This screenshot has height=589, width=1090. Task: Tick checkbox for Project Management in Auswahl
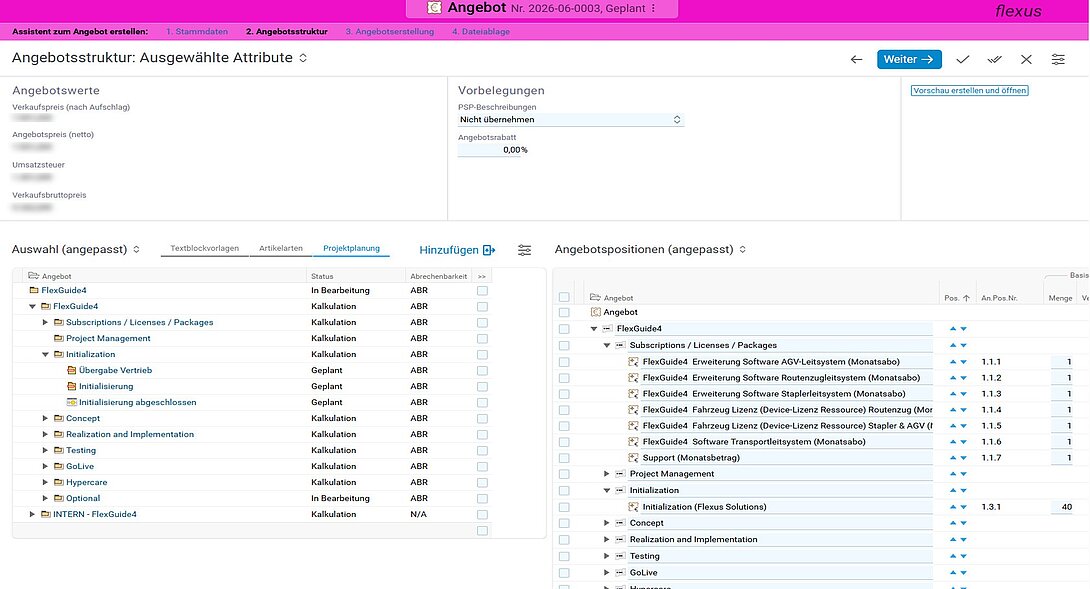coord(482,339)
